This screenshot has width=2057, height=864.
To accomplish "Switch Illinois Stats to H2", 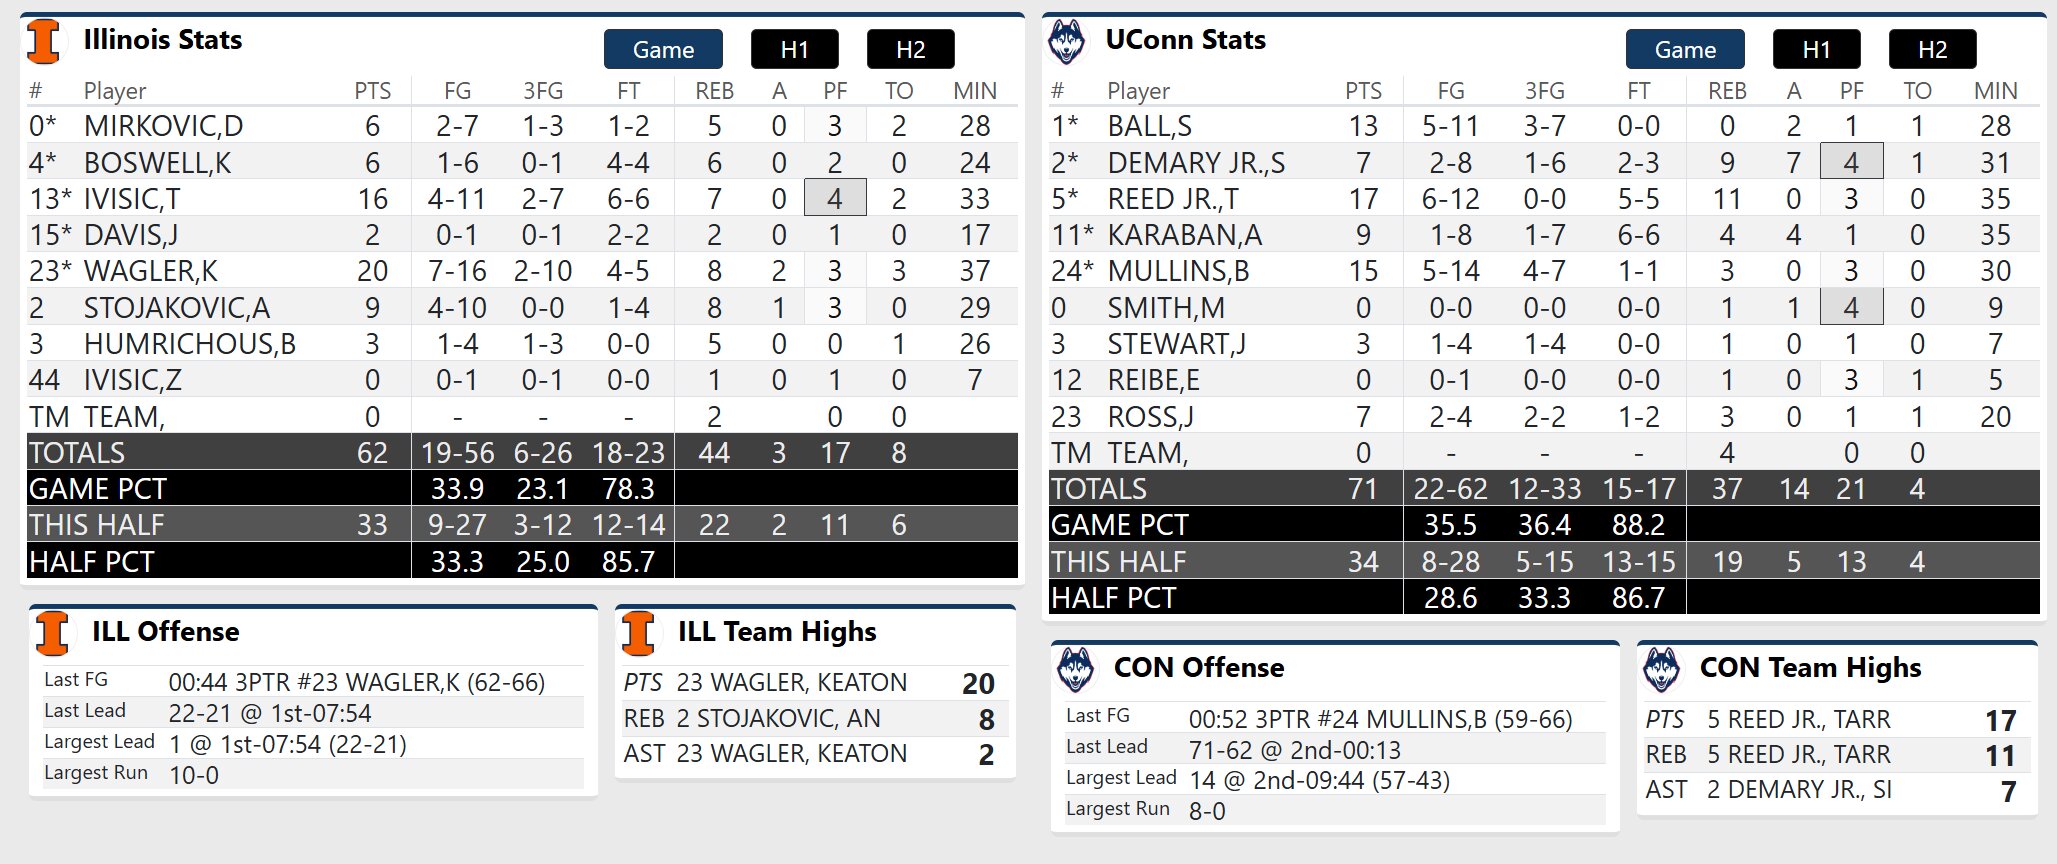I will pyautogui.click(x=910, y=50).
